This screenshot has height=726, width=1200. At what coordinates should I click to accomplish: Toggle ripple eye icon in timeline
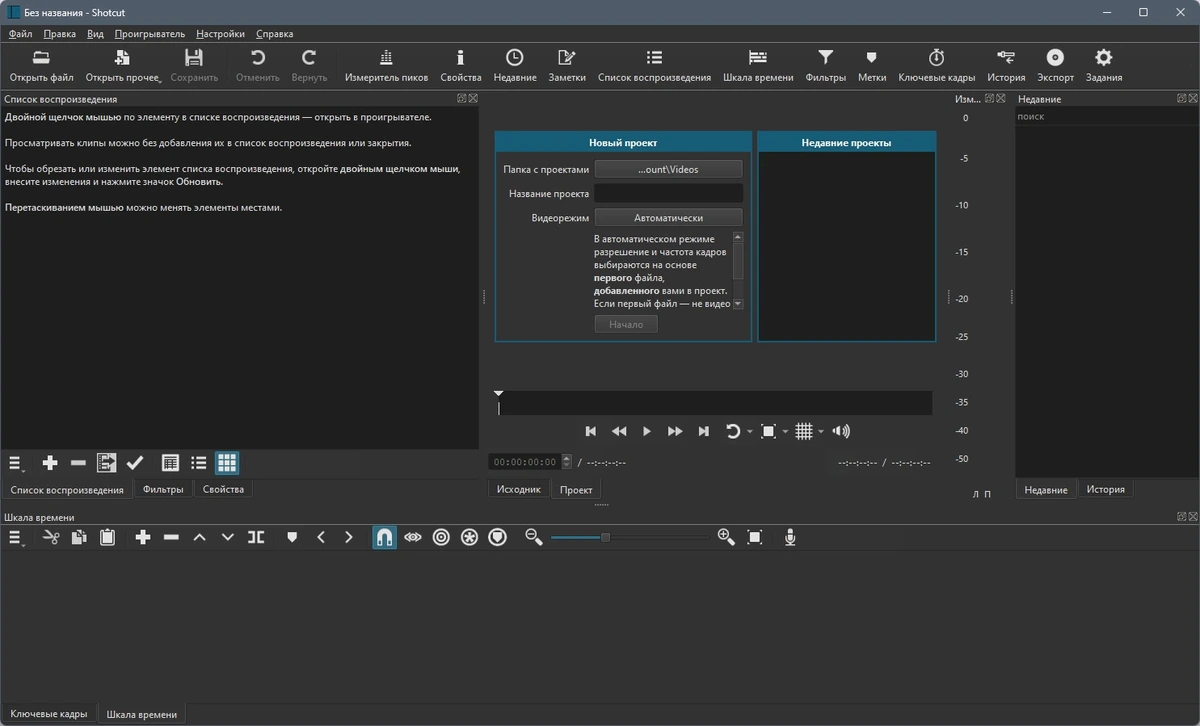(413, 537)
